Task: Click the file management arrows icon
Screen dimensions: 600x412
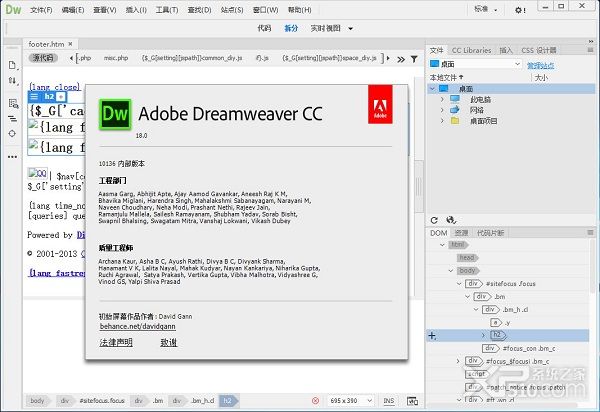Action: [13, 81]
